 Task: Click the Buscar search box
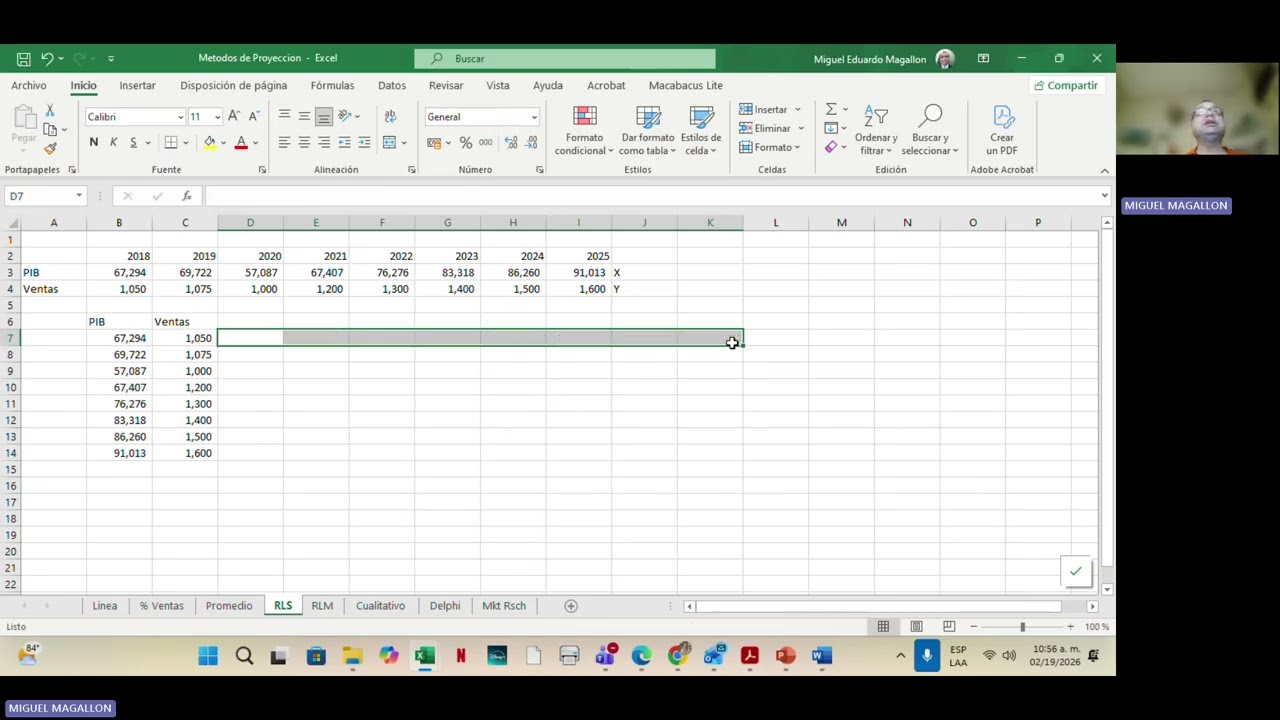pyautogui.click(x=565, y=58)
